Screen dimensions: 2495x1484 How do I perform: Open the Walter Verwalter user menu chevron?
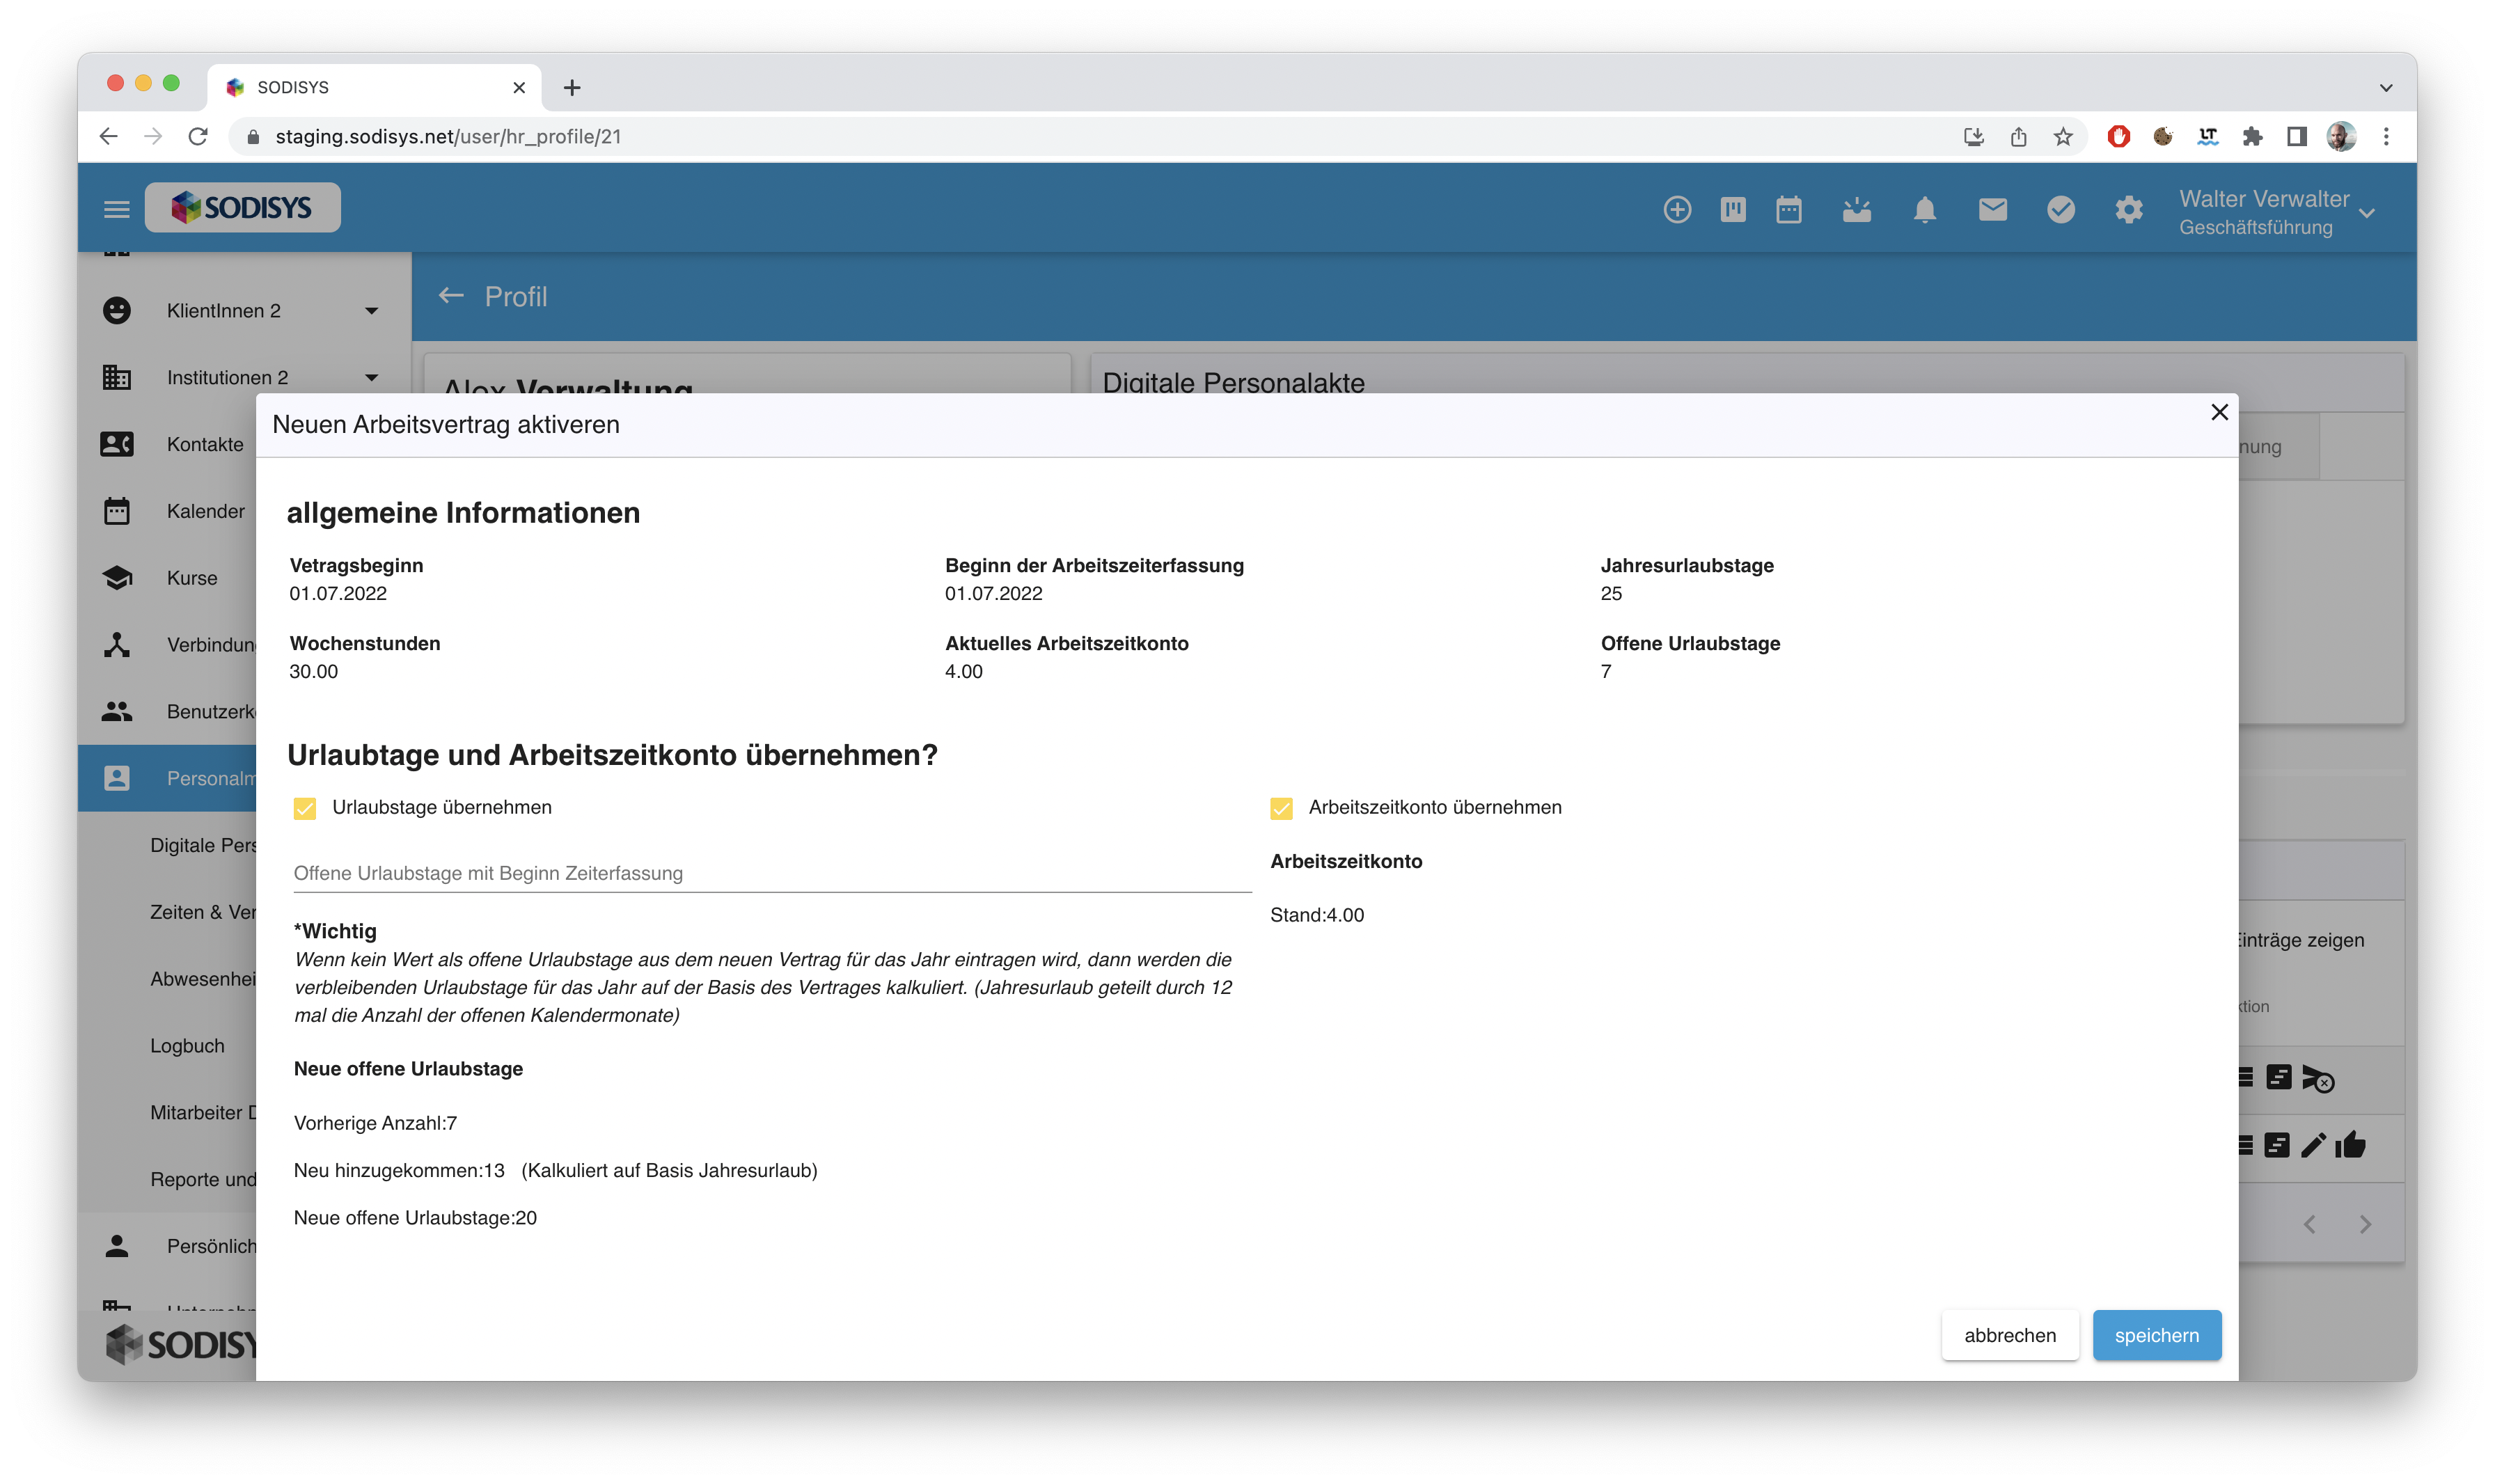click(x=2366, y=213)
